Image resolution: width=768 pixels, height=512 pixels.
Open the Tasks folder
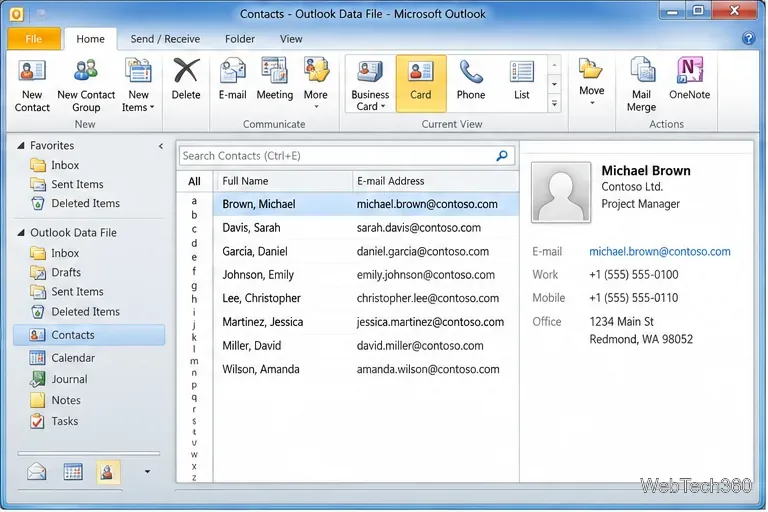pos(54,421)
